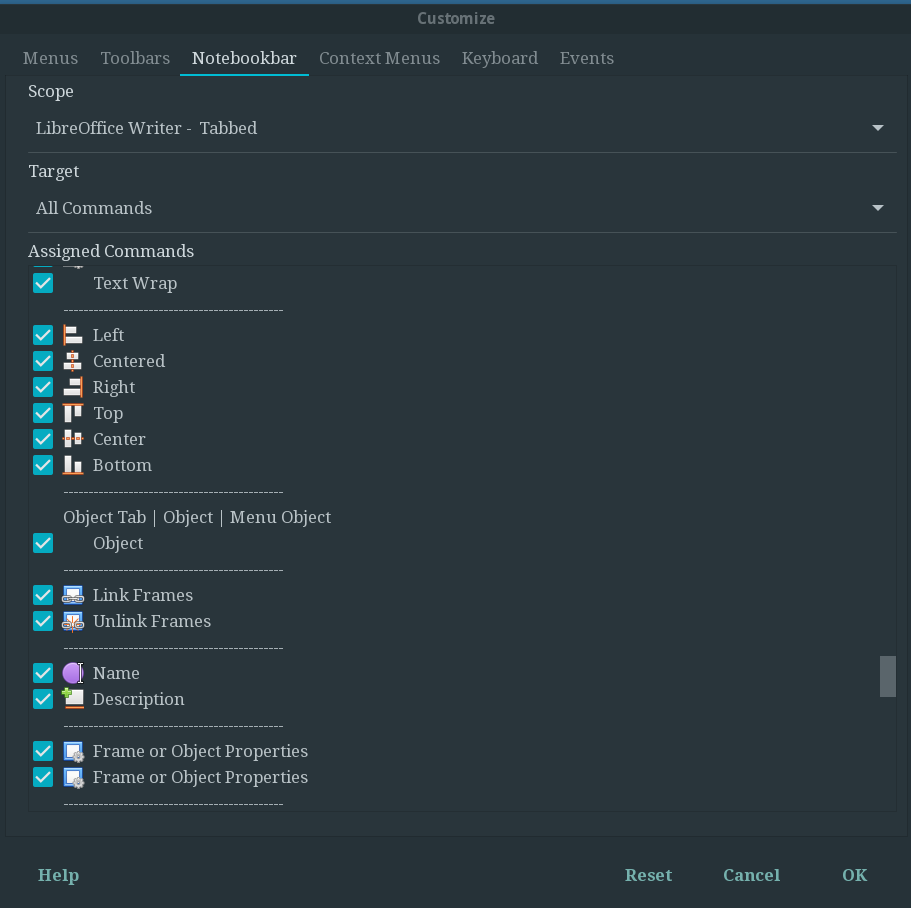911x908 pixels.
Task: Select the Left command label
Action: tap(109, 335)
